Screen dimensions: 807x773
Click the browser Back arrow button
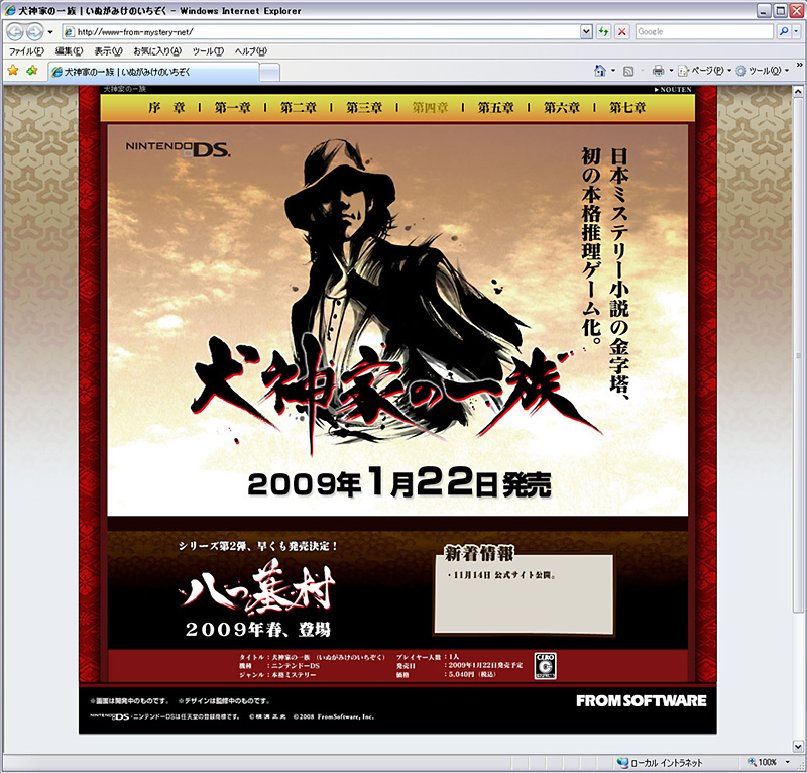coord(15,32)
